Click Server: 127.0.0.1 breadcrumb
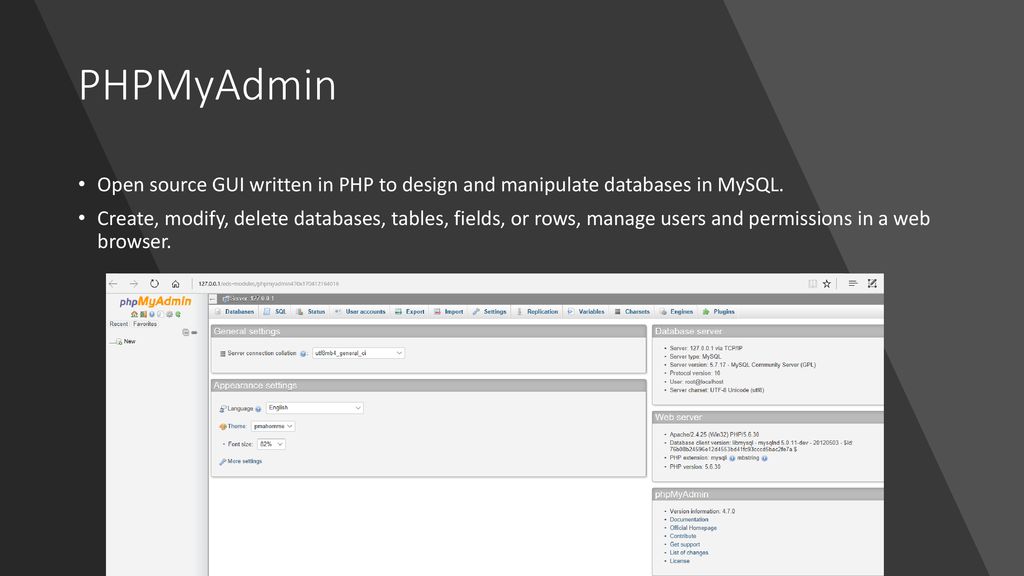Viewport: 1024px width, 576px height. pos(249,298)
